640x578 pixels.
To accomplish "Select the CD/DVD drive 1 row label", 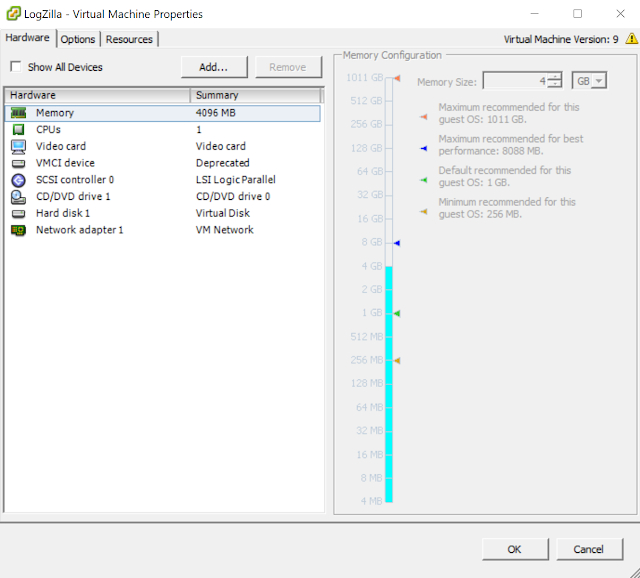I will 73,197.
